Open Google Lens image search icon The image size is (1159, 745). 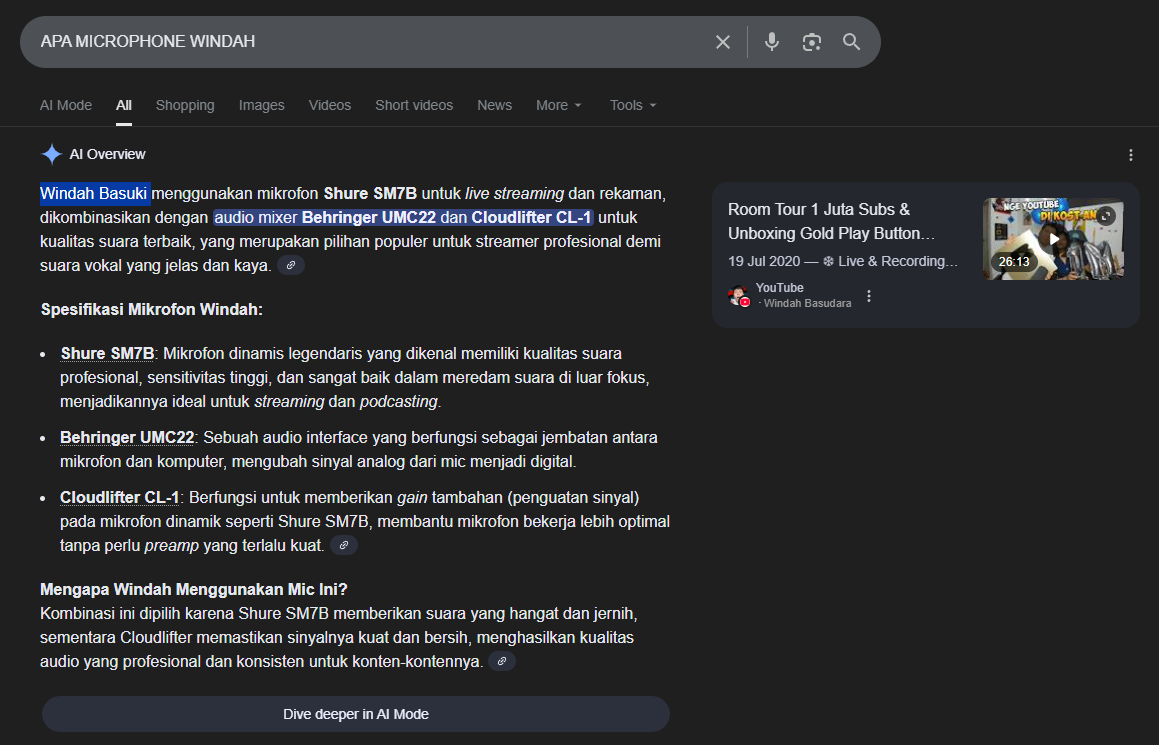(812, 42)
